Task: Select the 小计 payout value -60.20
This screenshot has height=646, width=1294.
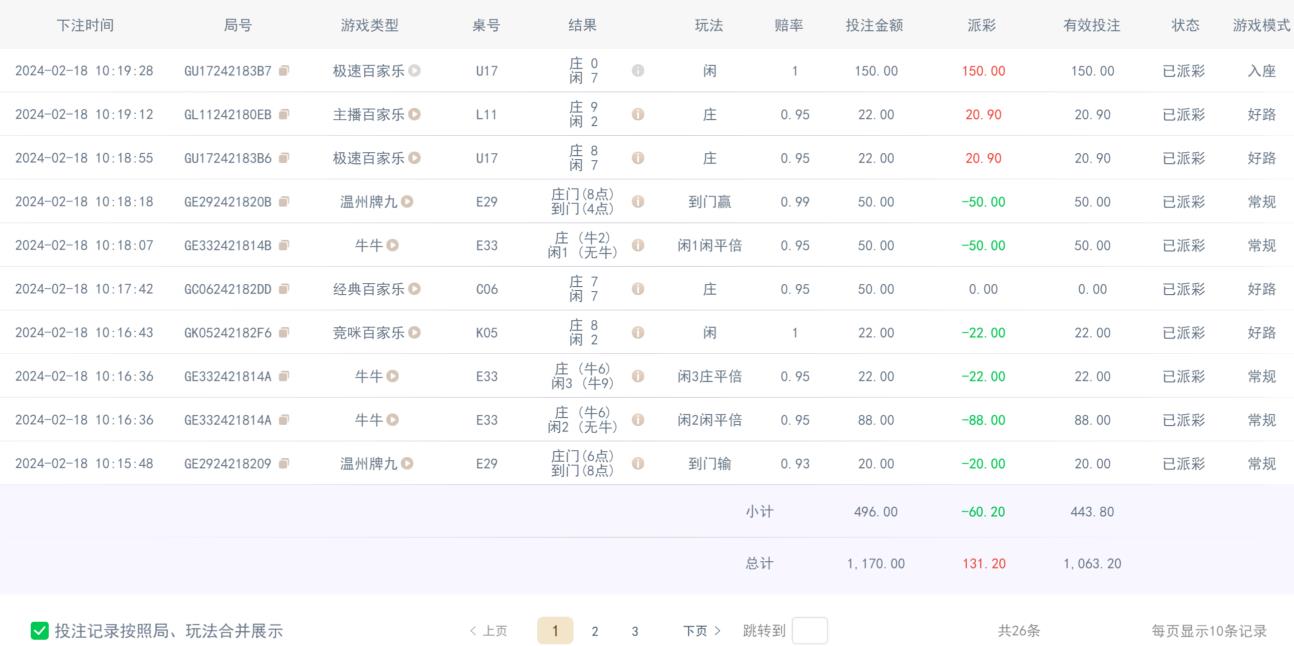Action: 983,512
